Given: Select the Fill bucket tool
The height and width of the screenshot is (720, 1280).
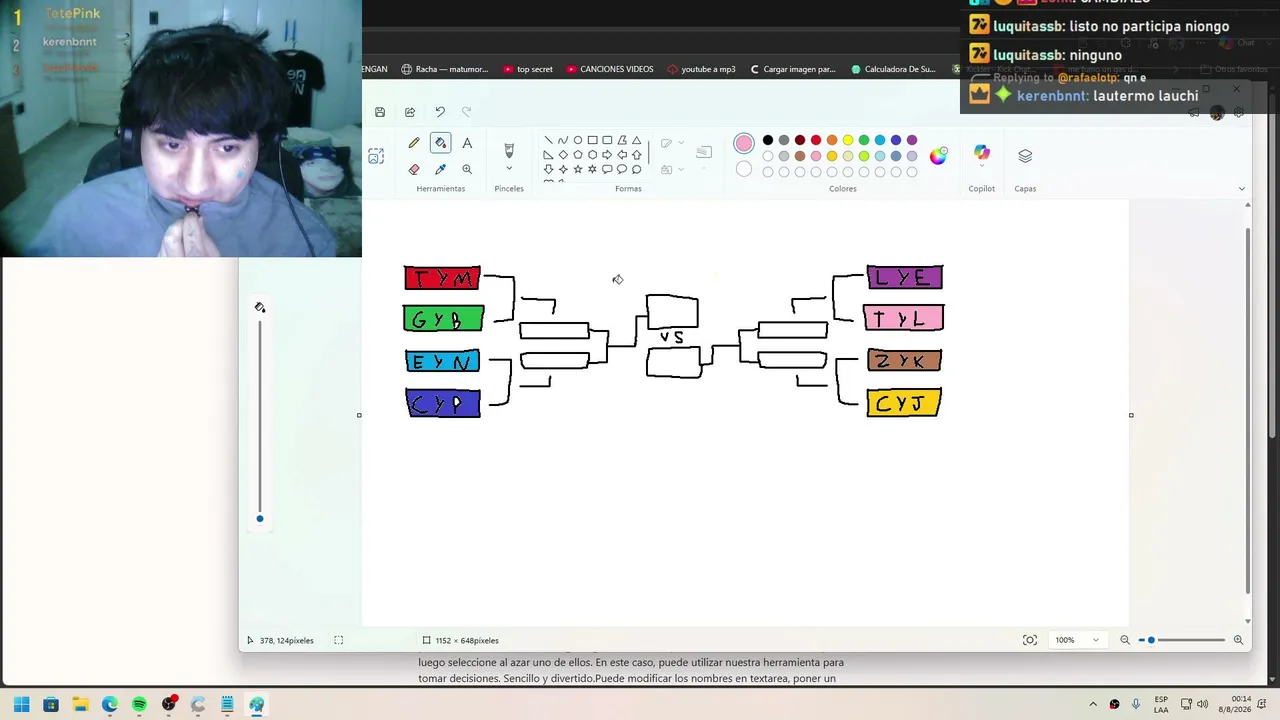Looking at the screenshot, I should (x=440, y=143).
